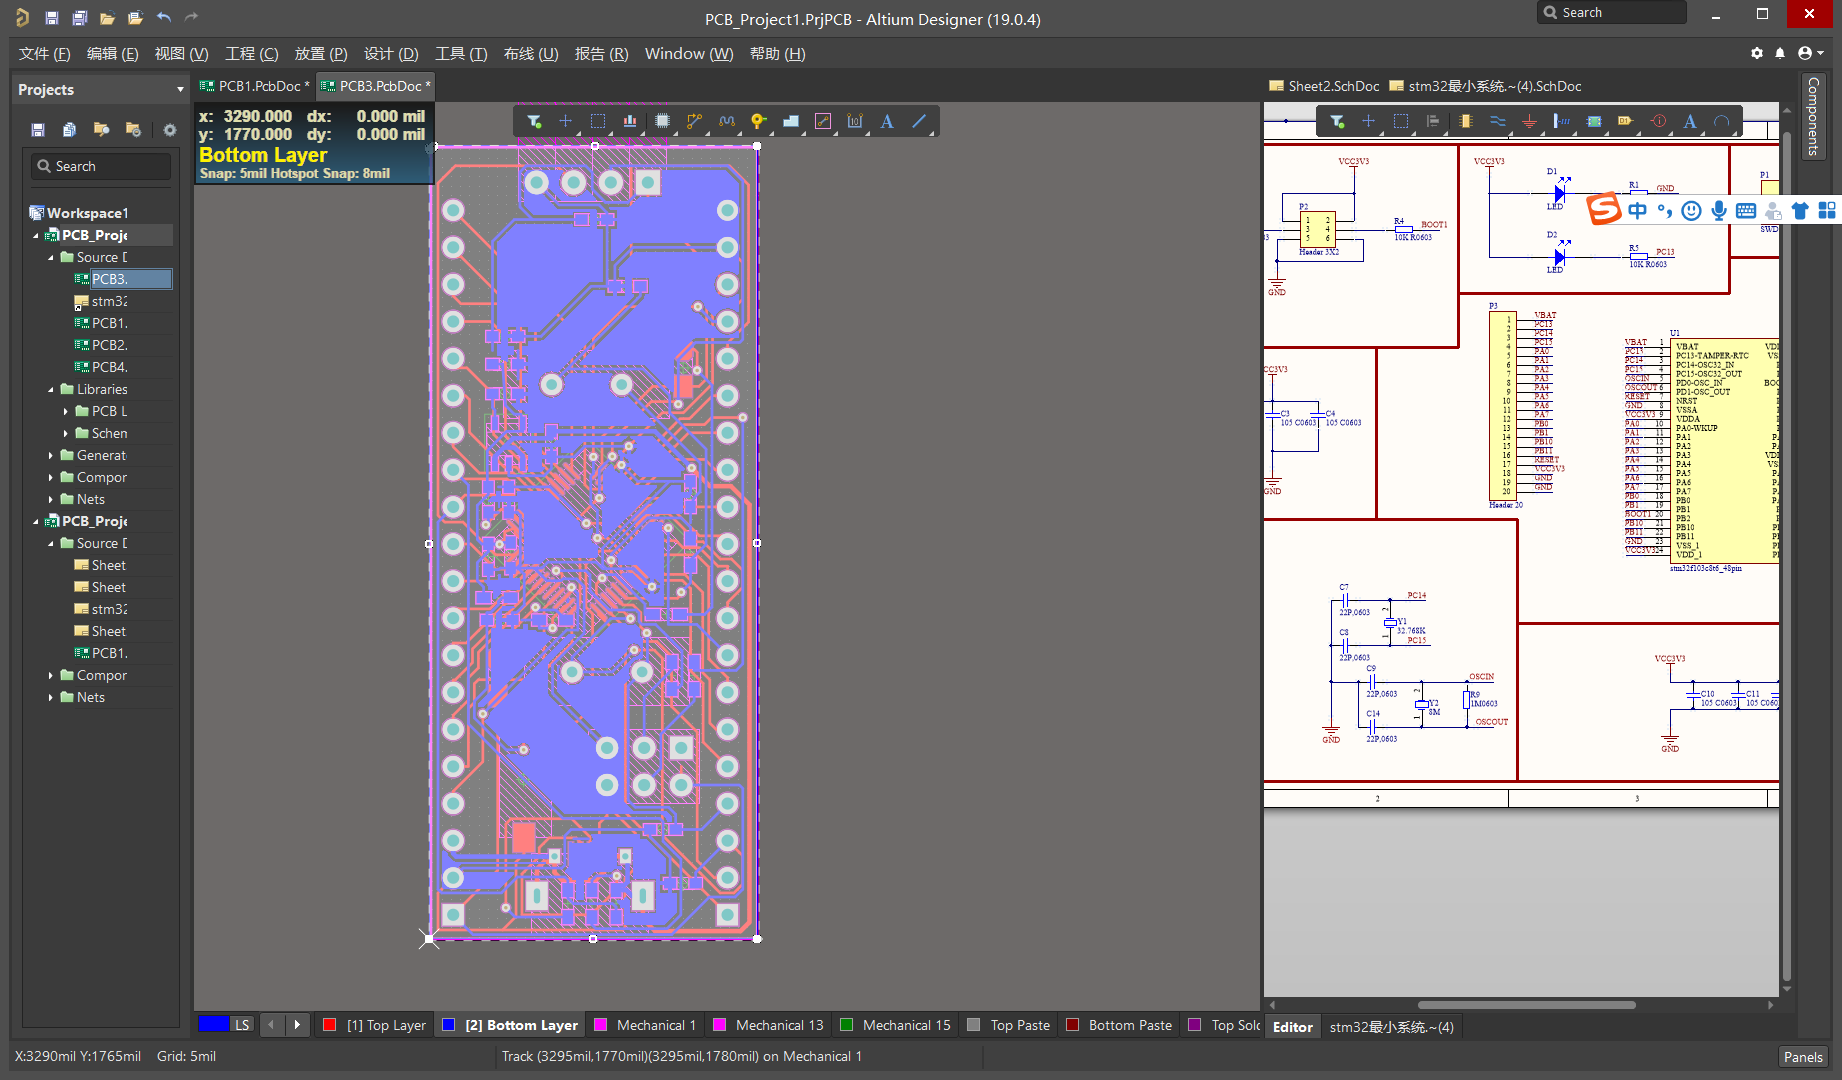Open the Window (W) menu
The width and height of the screenshot is (1842, 1080).
pyautogui.click(x=689, y=53)
